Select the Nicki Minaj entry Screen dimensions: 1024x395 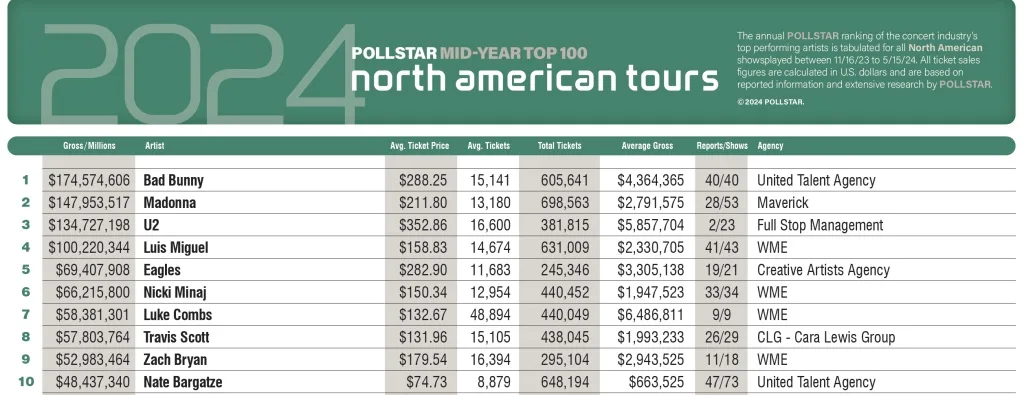click(x=175, y=292)
